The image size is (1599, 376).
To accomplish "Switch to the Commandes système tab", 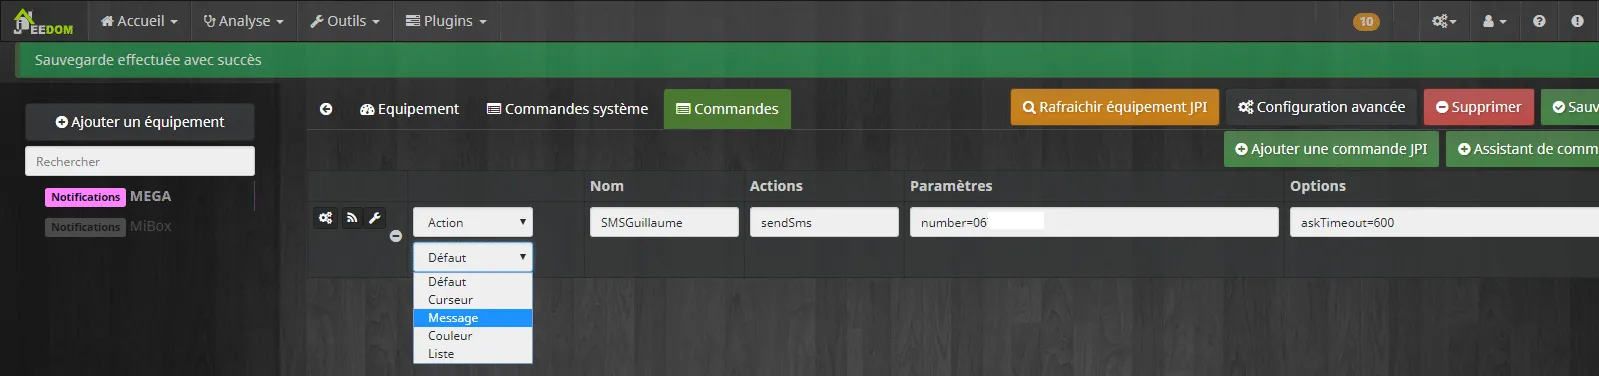I will 567,109.
